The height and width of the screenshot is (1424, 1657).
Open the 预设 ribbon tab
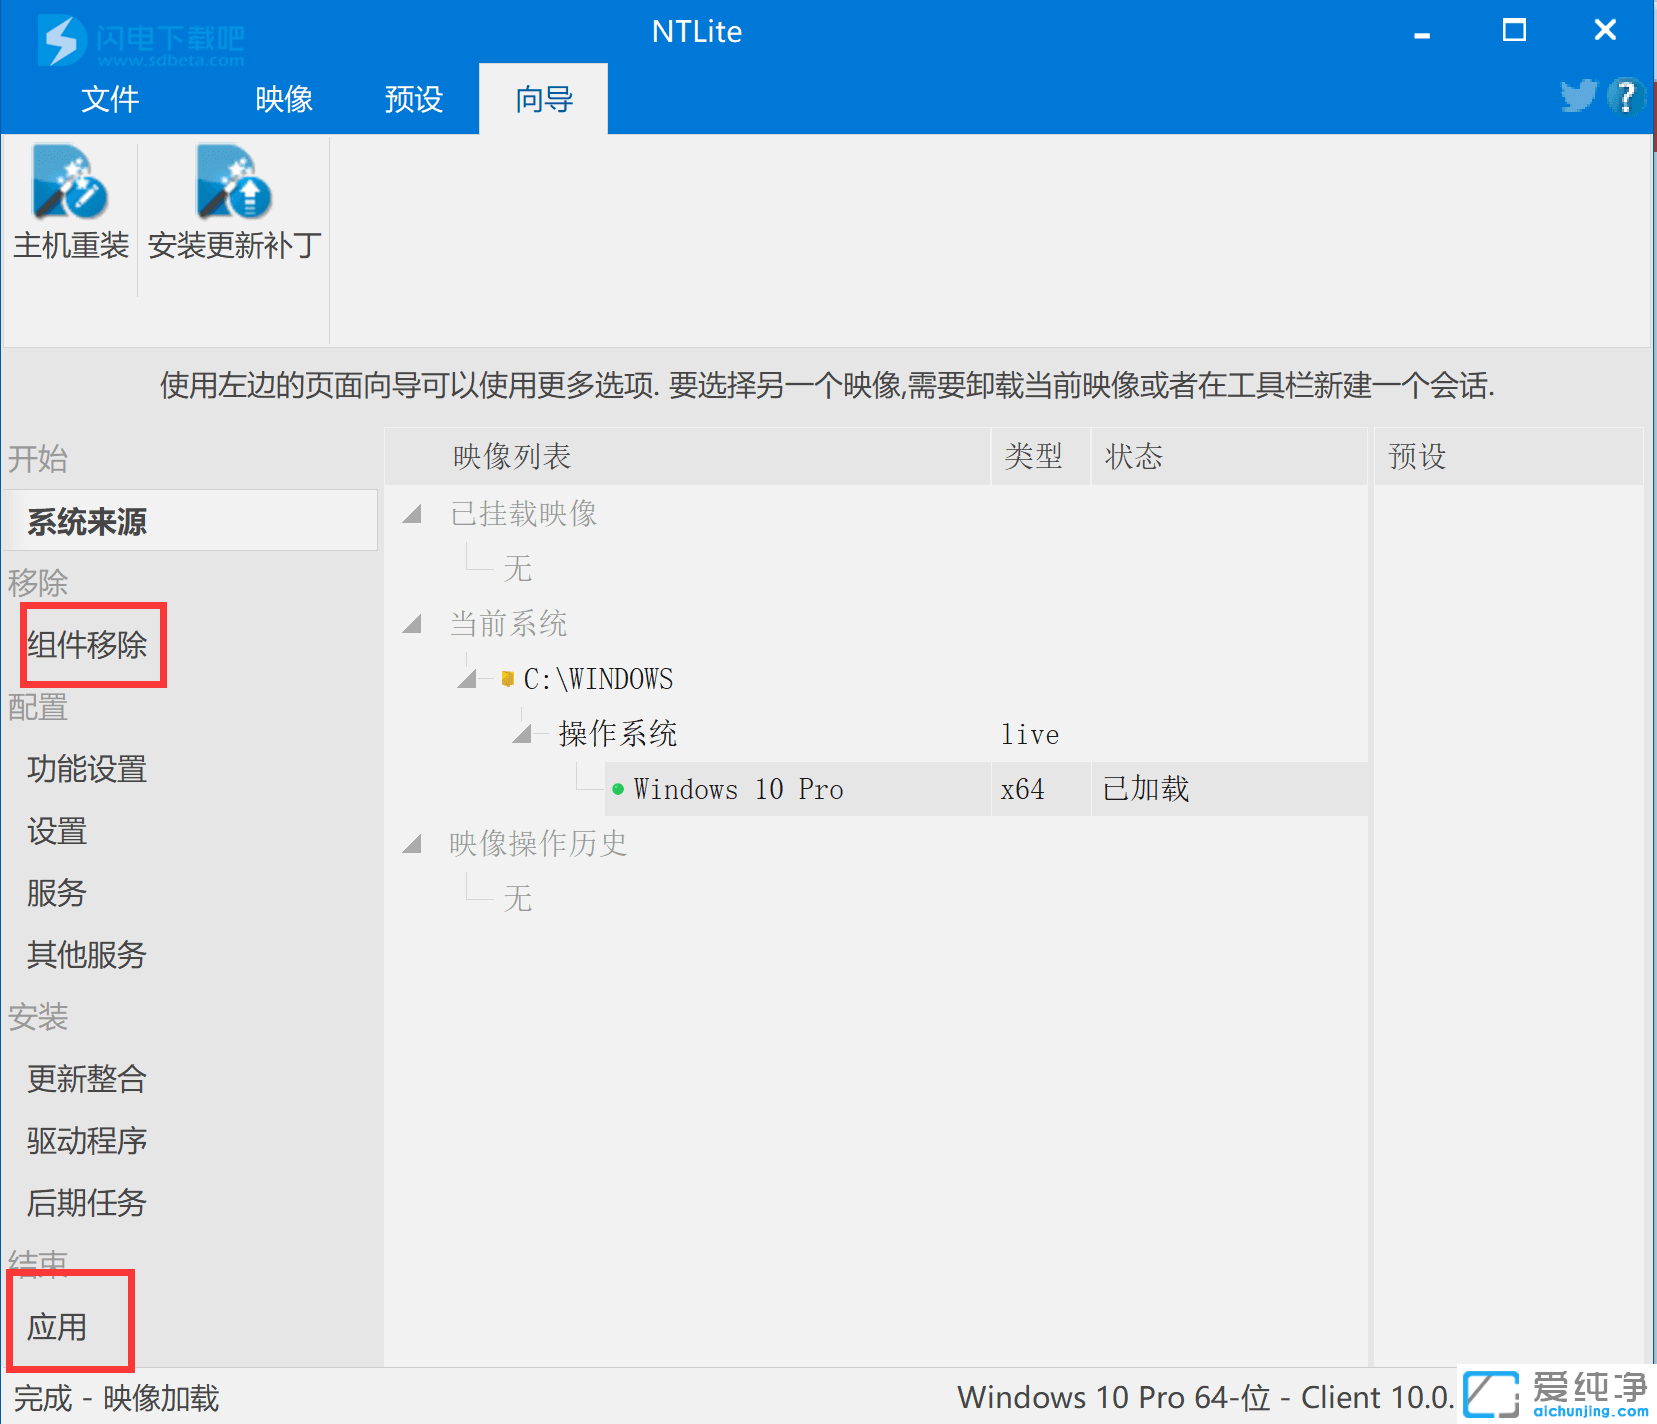[x=413, y=99]
